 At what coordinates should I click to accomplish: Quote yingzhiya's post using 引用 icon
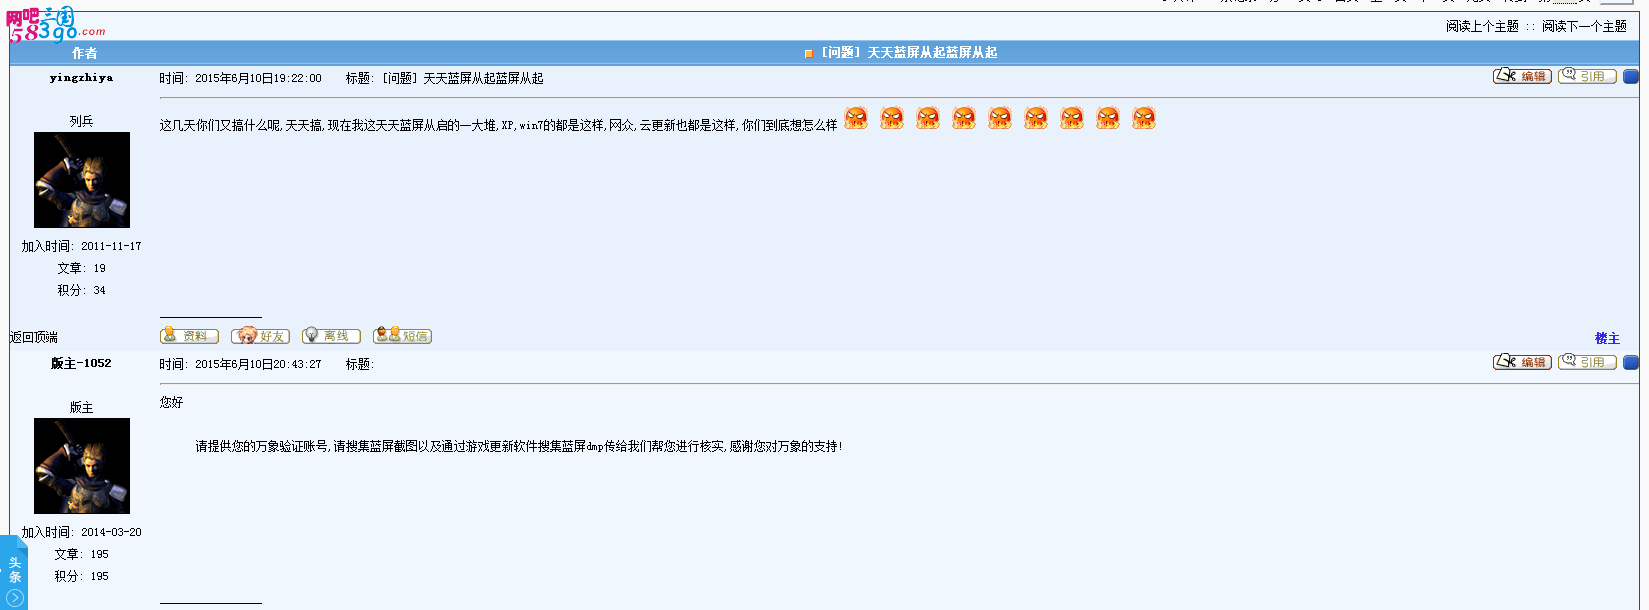tap(1587, 76)
